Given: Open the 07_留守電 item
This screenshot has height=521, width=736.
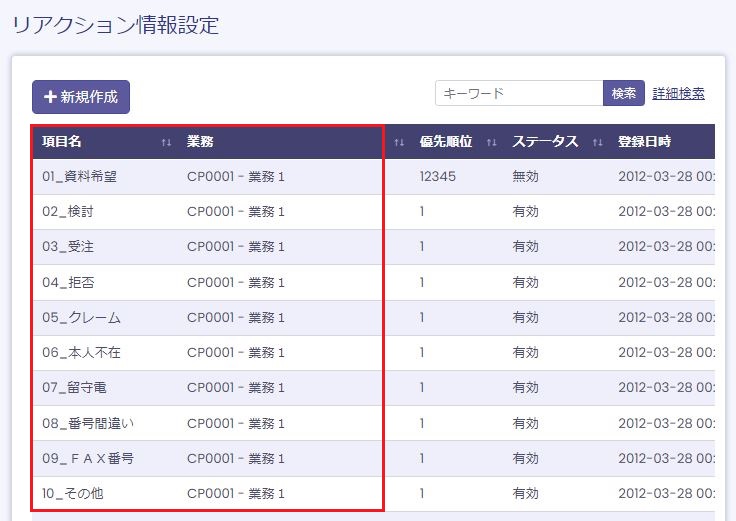Looking at the screenshot, I should [x=75, y=388].
